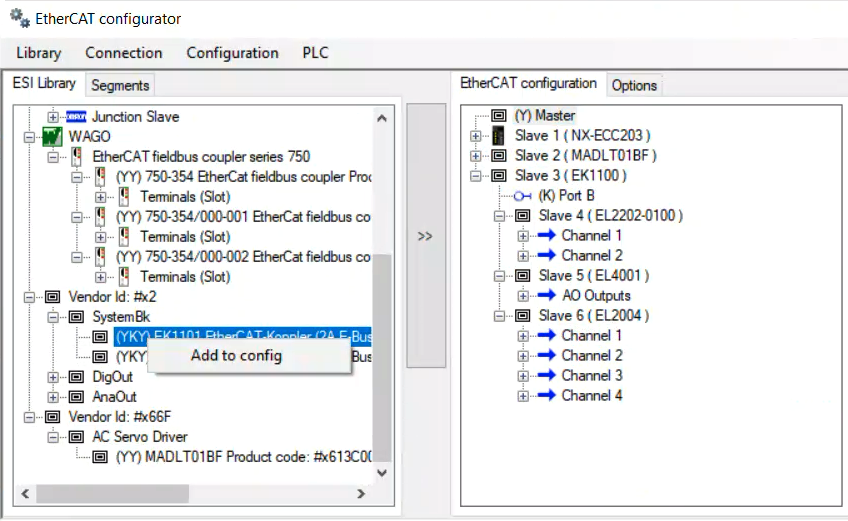The height and width of the screenshot is (521, 848).
Task: Switch to the Segments tab
Action: click(120, 86)
